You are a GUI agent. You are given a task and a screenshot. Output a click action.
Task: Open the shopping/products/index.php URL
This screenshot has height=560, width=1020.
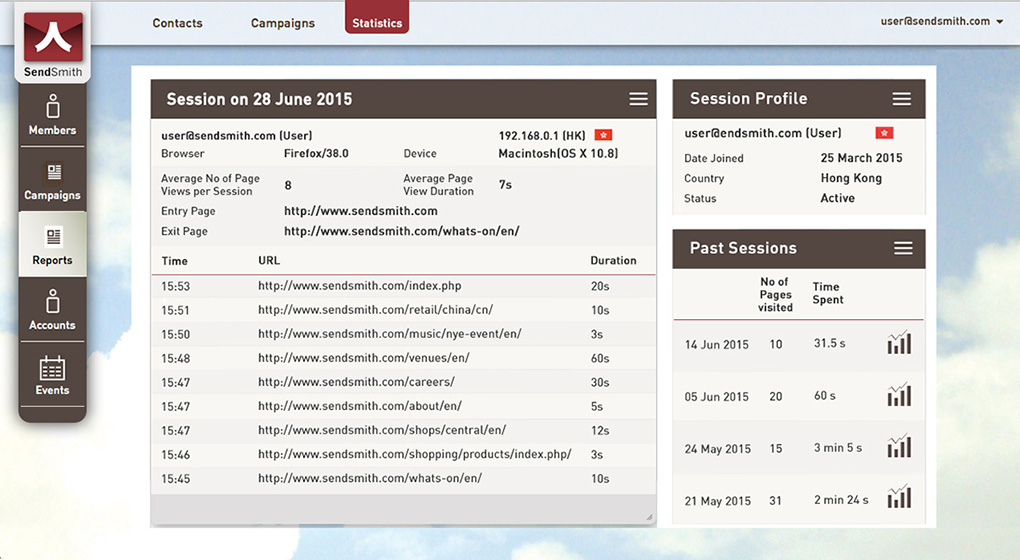pos(415,454)
